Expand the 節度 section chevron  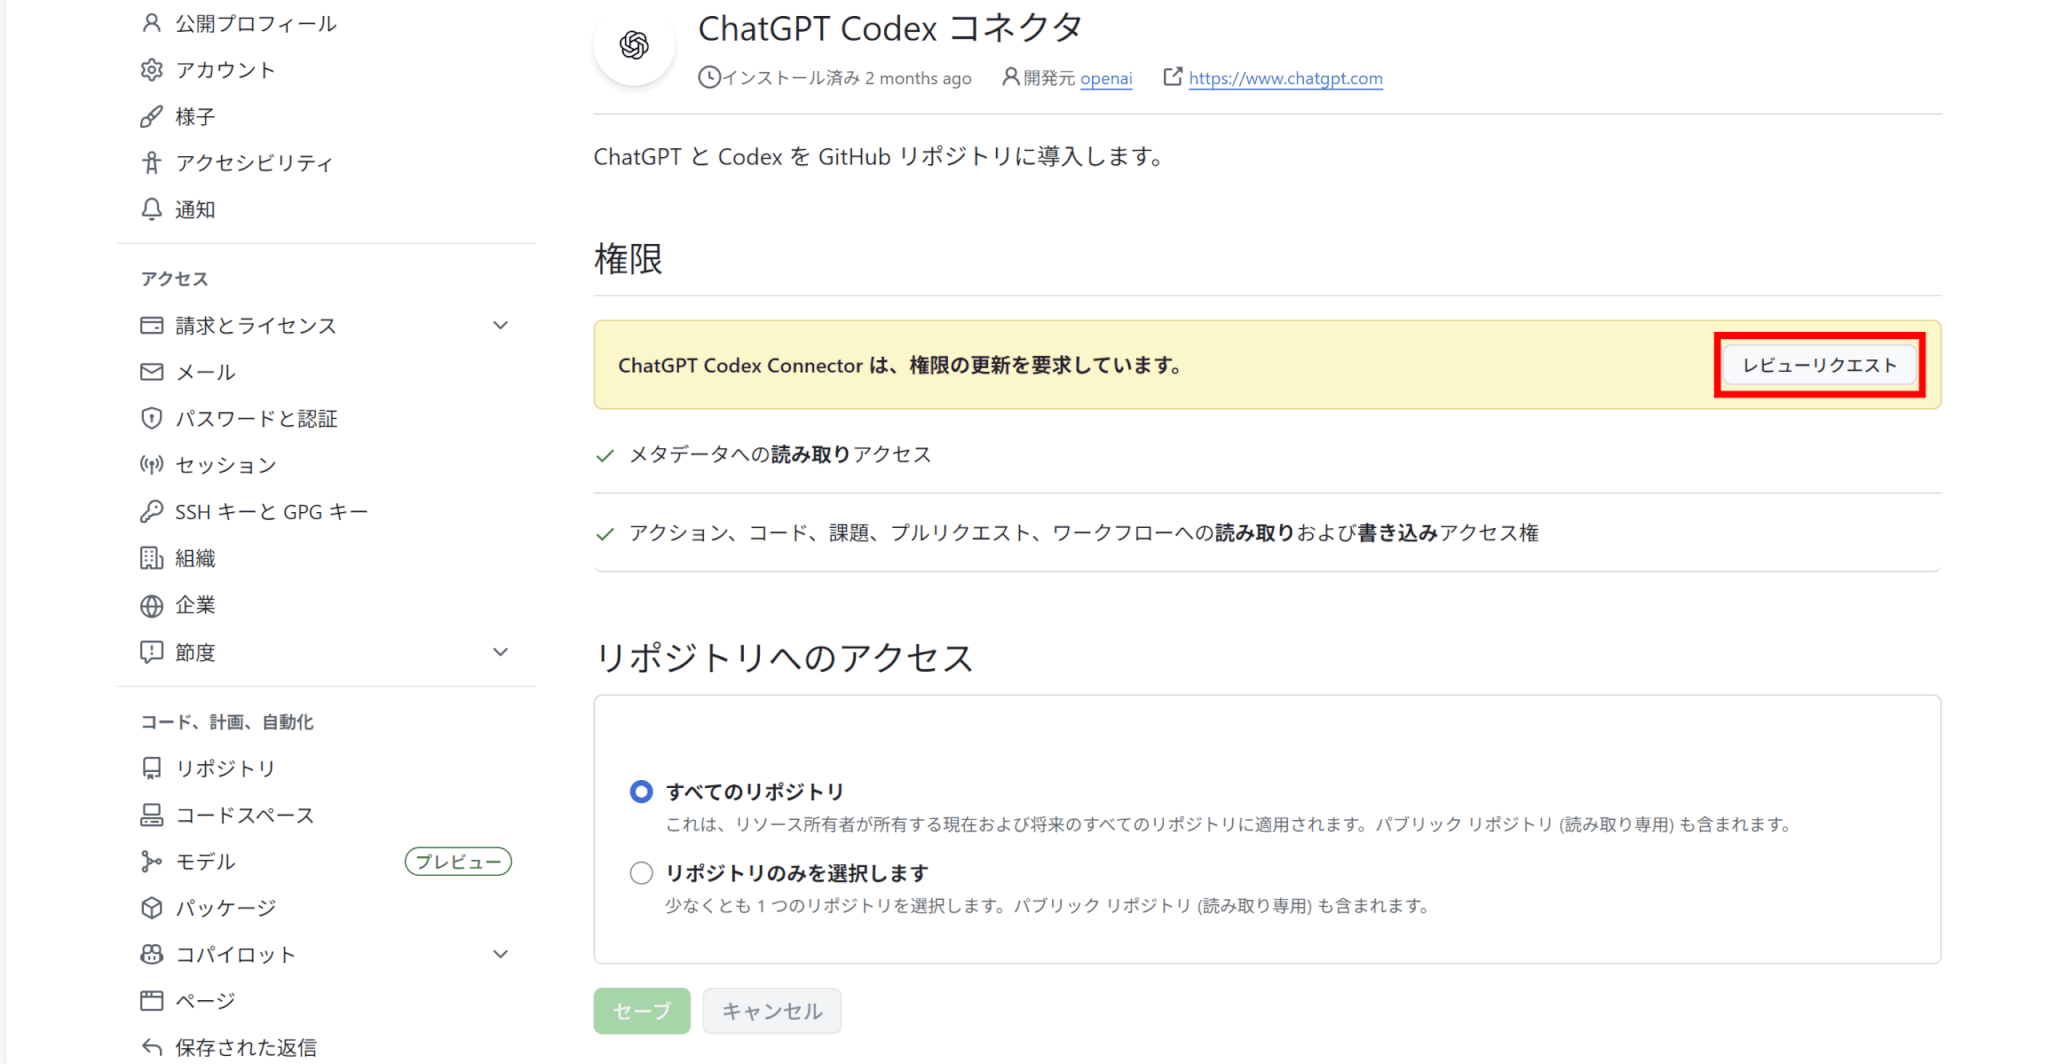(501, 652)
